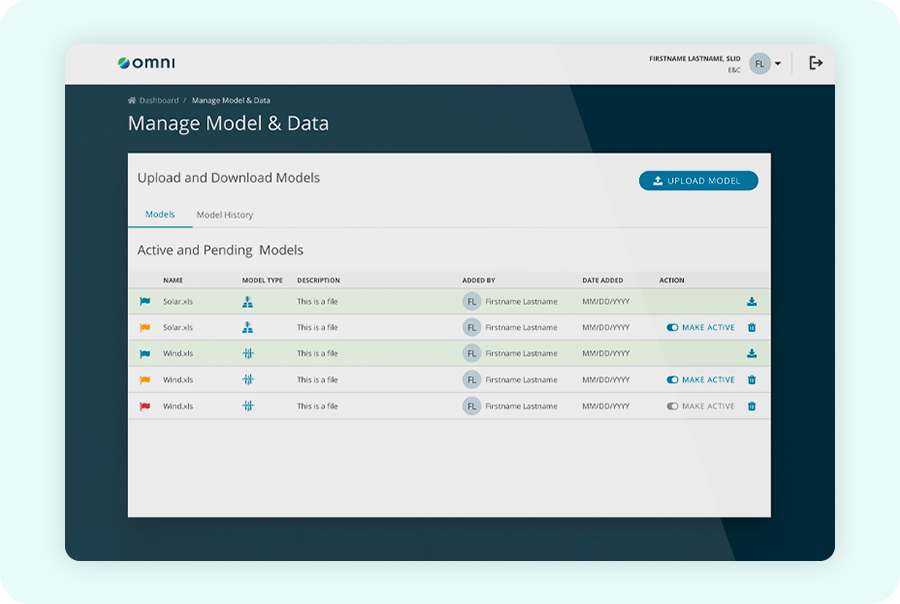
Task: Select Solar.xls name in blue-flagged row
Action: 178,301
